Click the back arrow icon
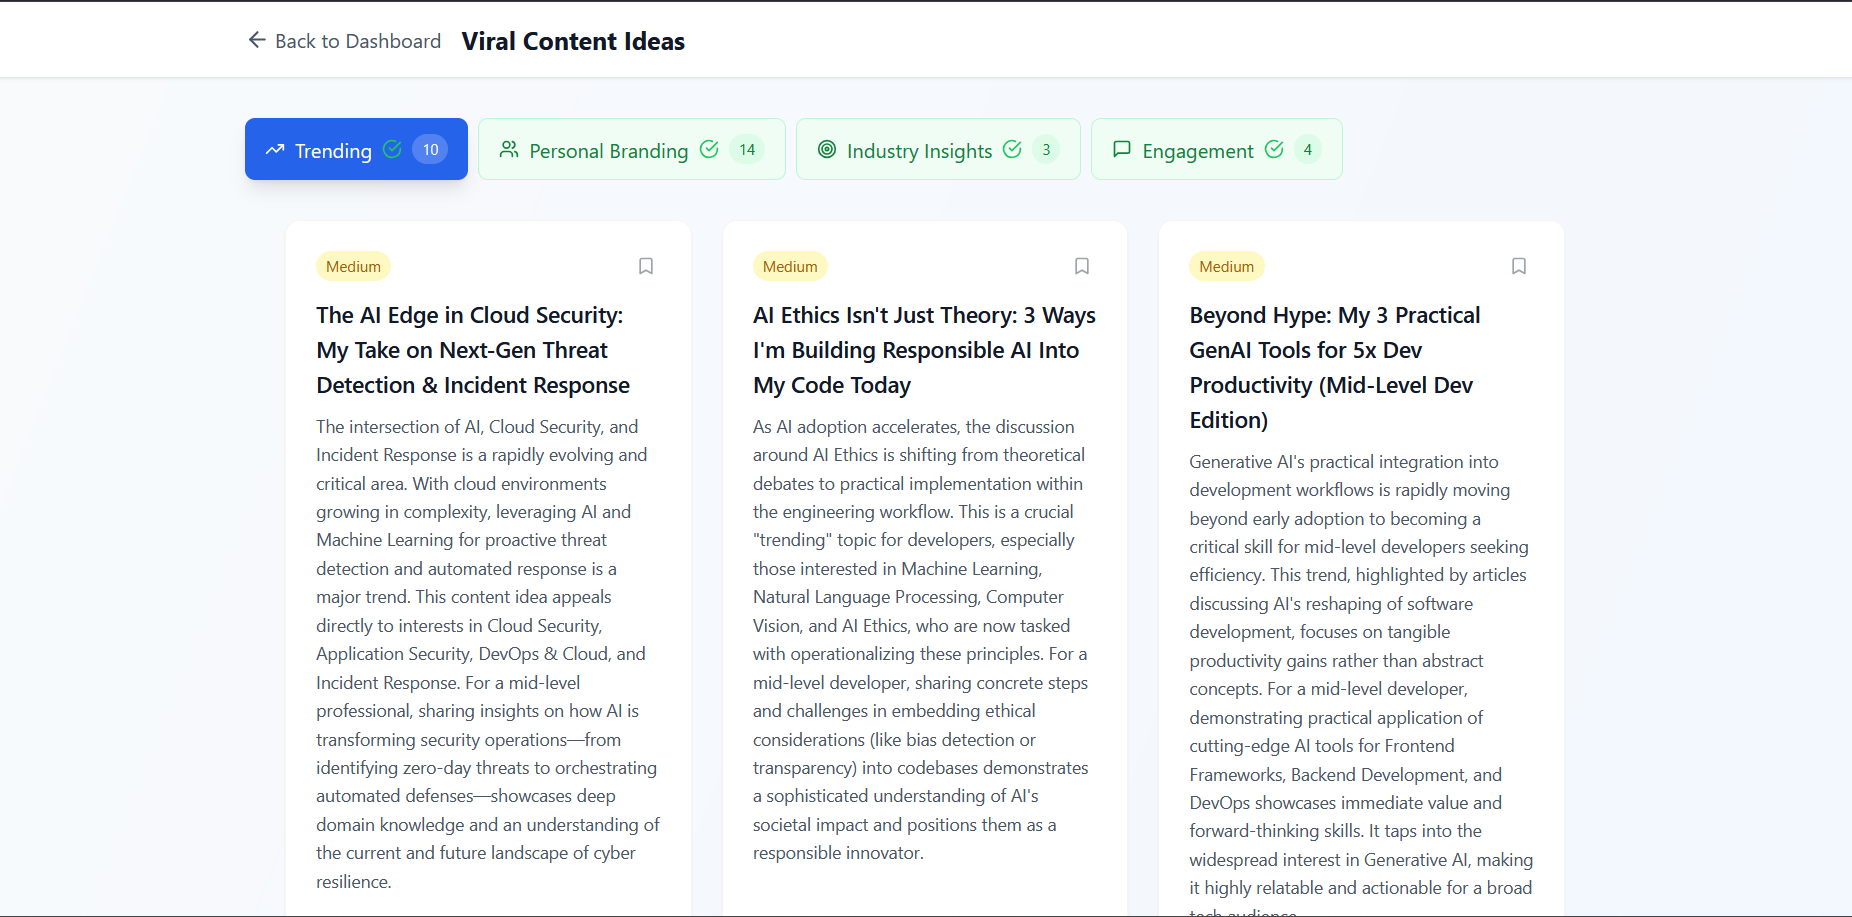The height and width of the screenshot is (917, 1852). 257,40
